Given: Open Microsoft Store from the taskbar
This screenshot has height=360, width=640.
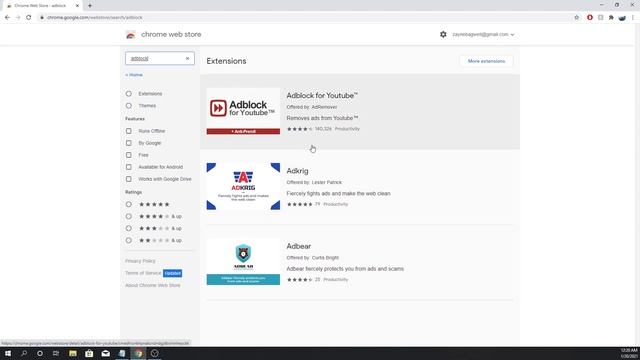Looking at the screenshot, I should click(x=89, y=353).
